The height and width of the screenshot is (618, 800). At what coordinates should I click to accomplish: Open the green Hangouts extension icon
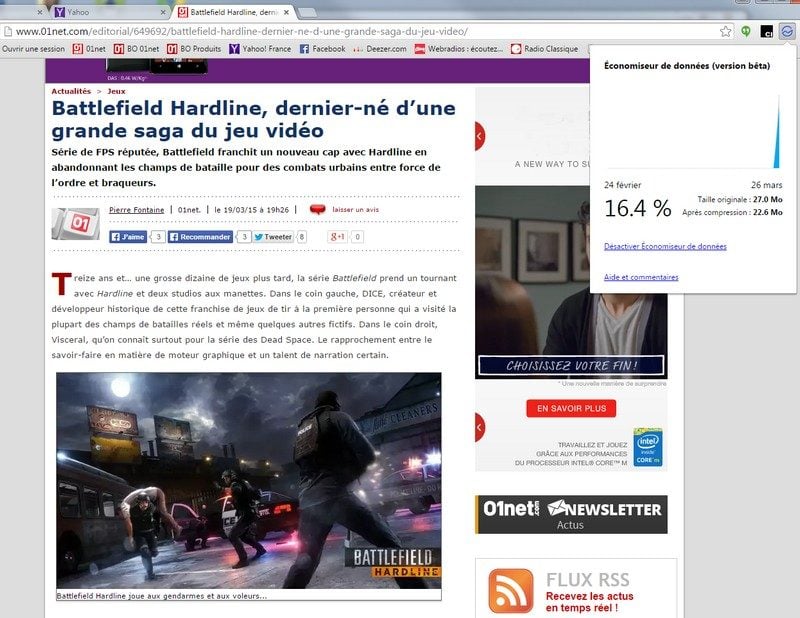point(746,32)
